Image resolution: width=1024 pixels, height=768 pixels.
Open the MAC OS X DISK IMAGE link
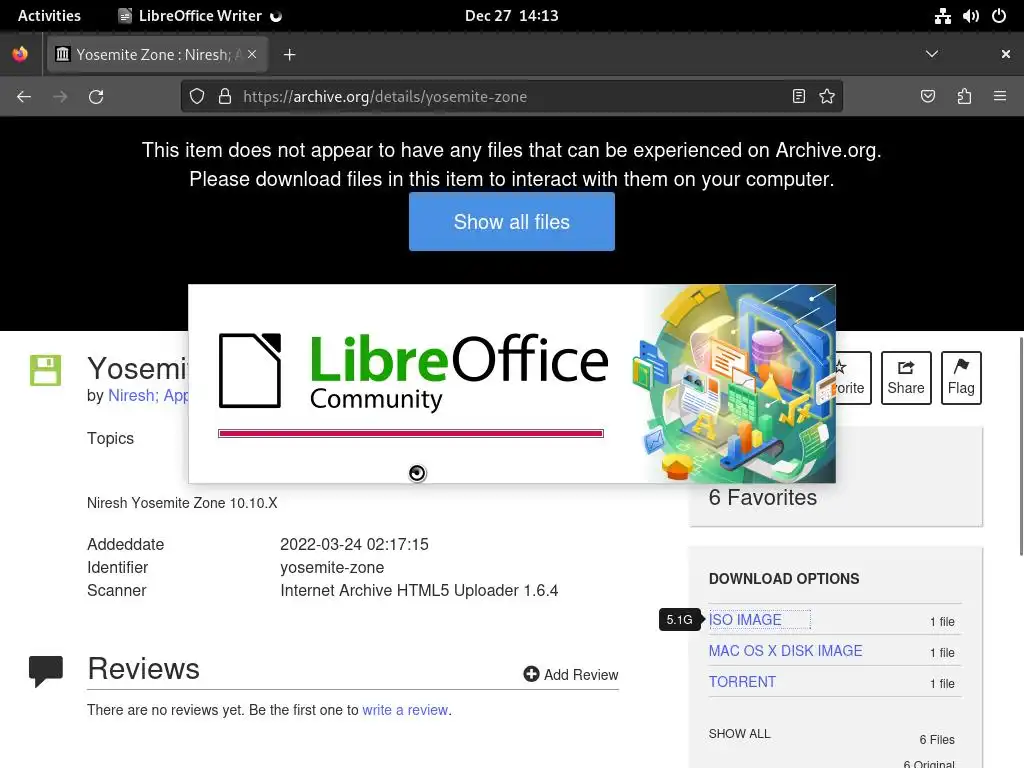pos(786,651)
